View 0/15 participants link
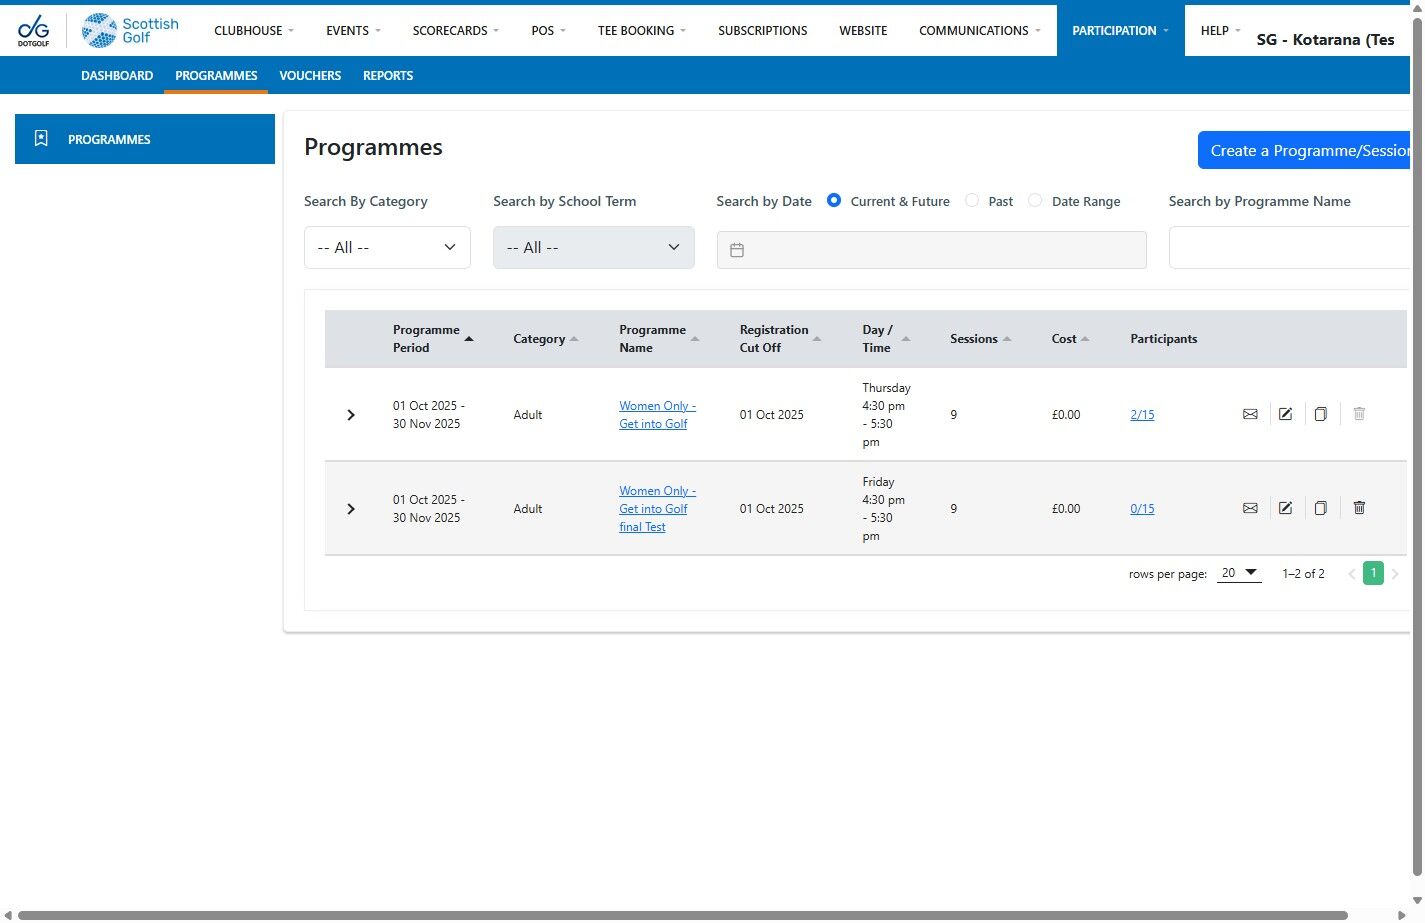 1142,509
